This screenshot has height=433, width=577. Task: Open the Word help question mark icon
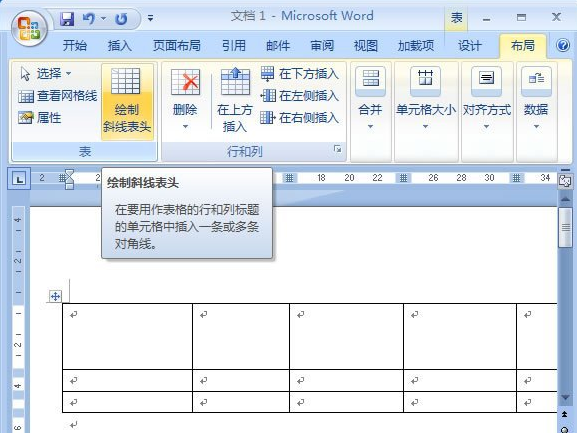[563, 45]
